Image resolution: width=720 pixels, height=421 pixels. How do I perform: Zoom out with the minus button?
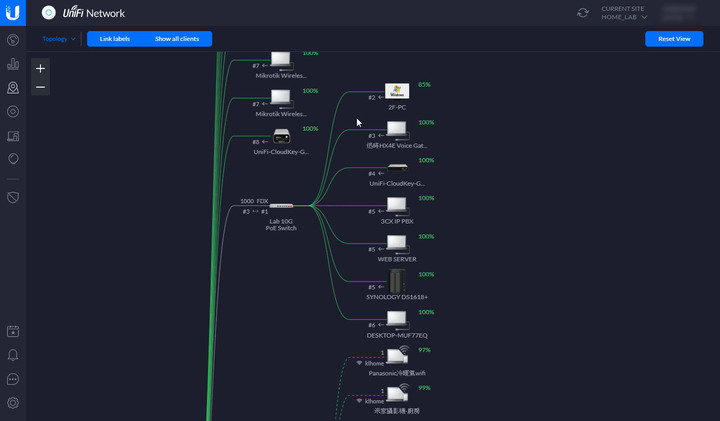pos(40,87)
